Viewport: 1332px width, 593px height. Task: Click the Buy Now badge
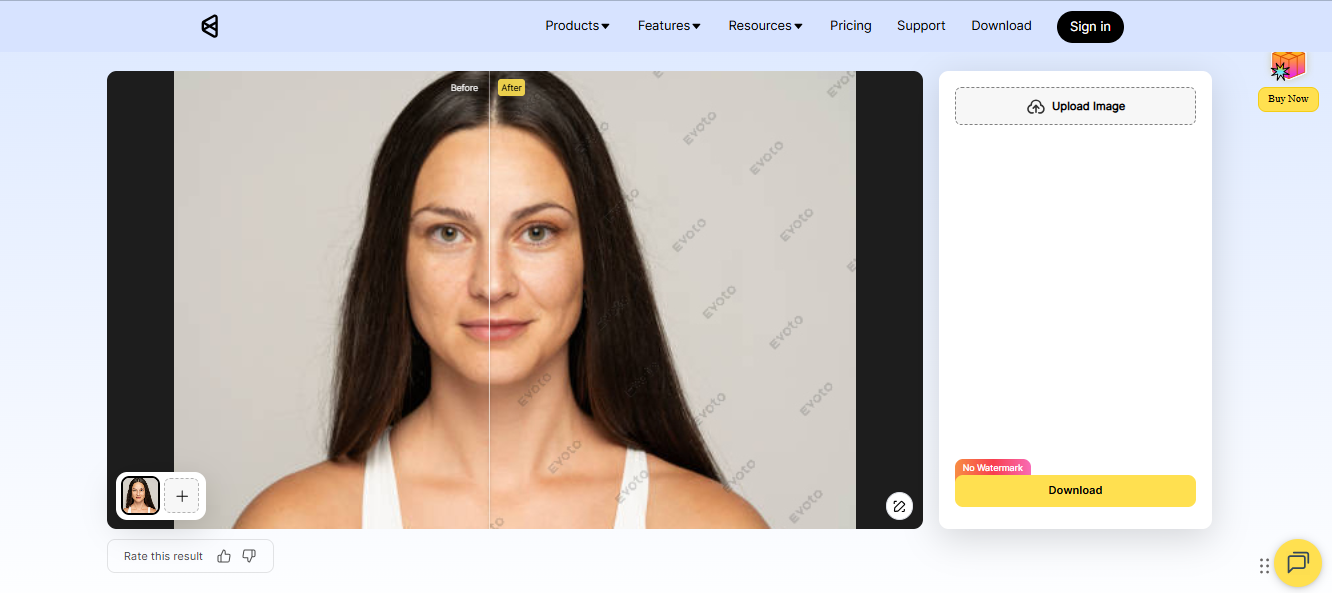coord(1288,99)
